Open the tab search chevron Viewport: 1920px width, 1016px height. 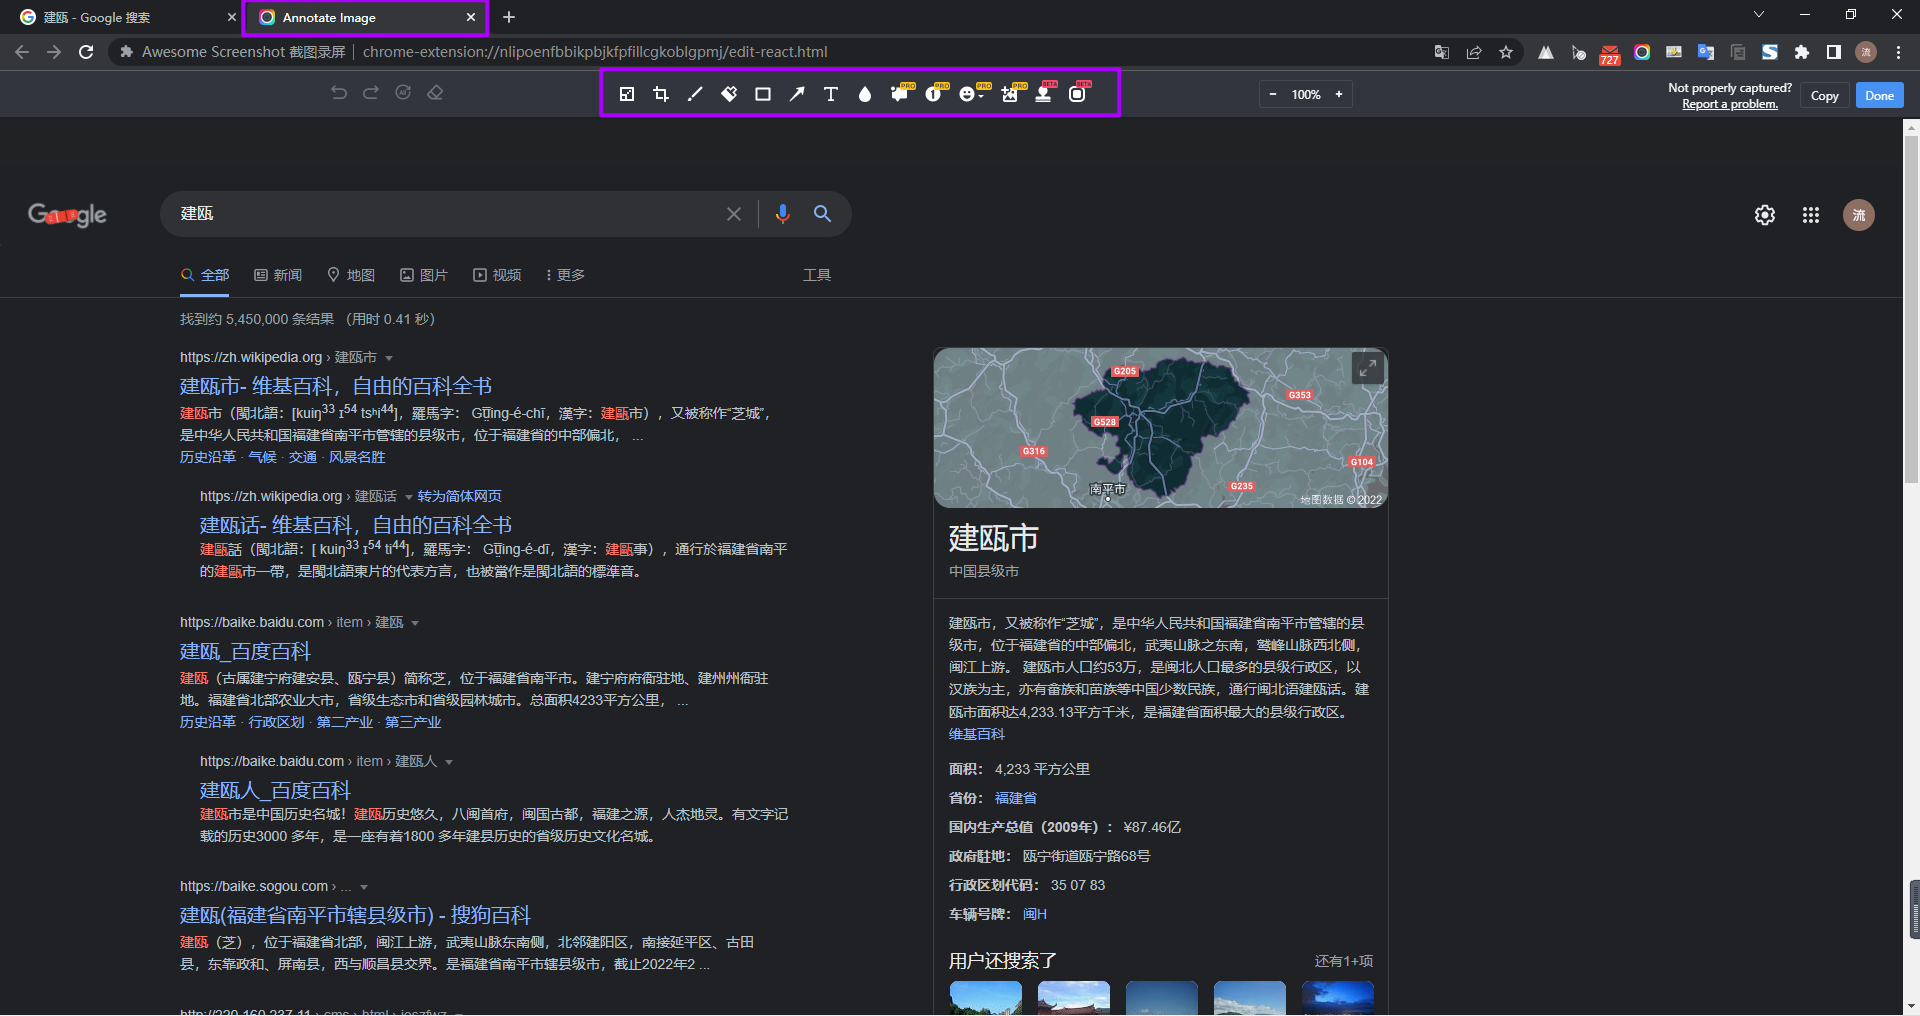[x=1759, y=14]
